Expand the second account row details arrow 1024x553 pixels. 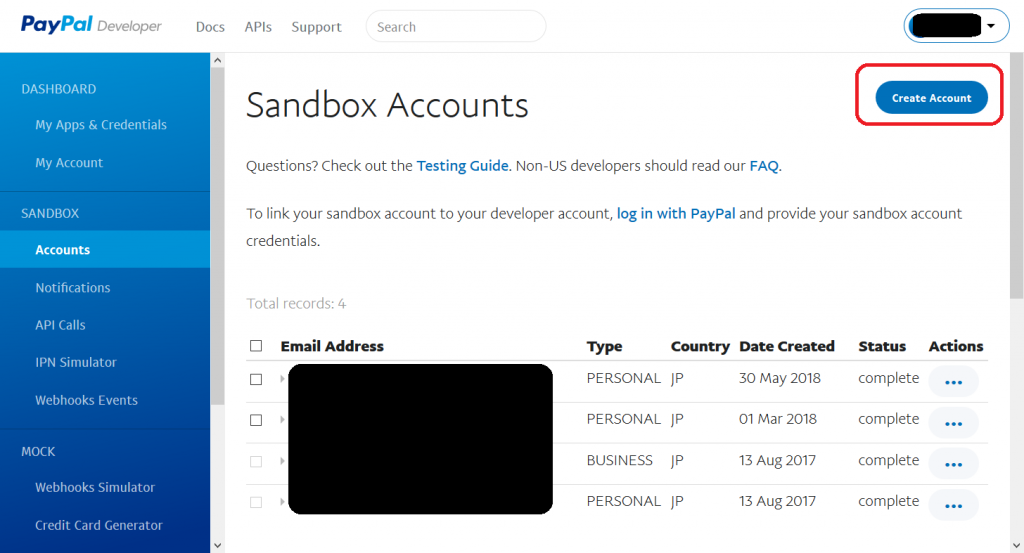[283, 420]
